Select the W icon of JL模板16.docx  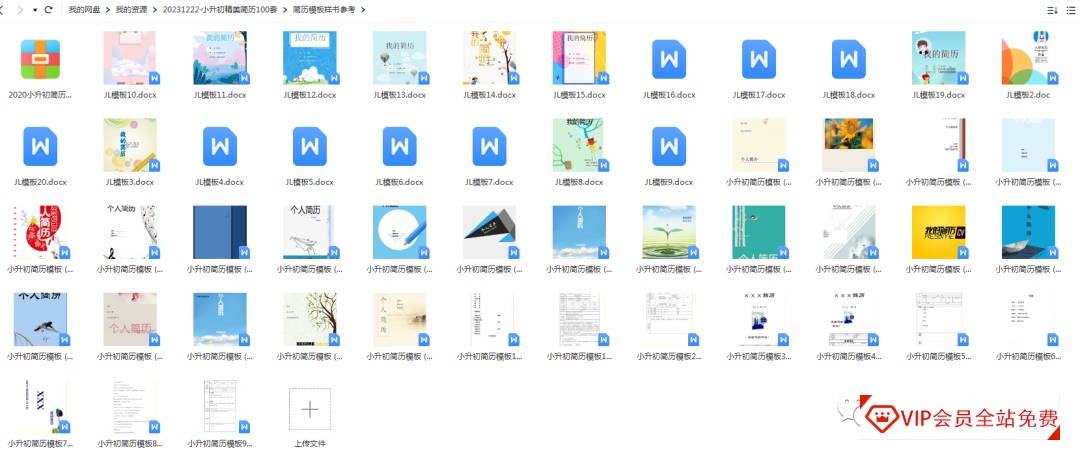[669, 59]
